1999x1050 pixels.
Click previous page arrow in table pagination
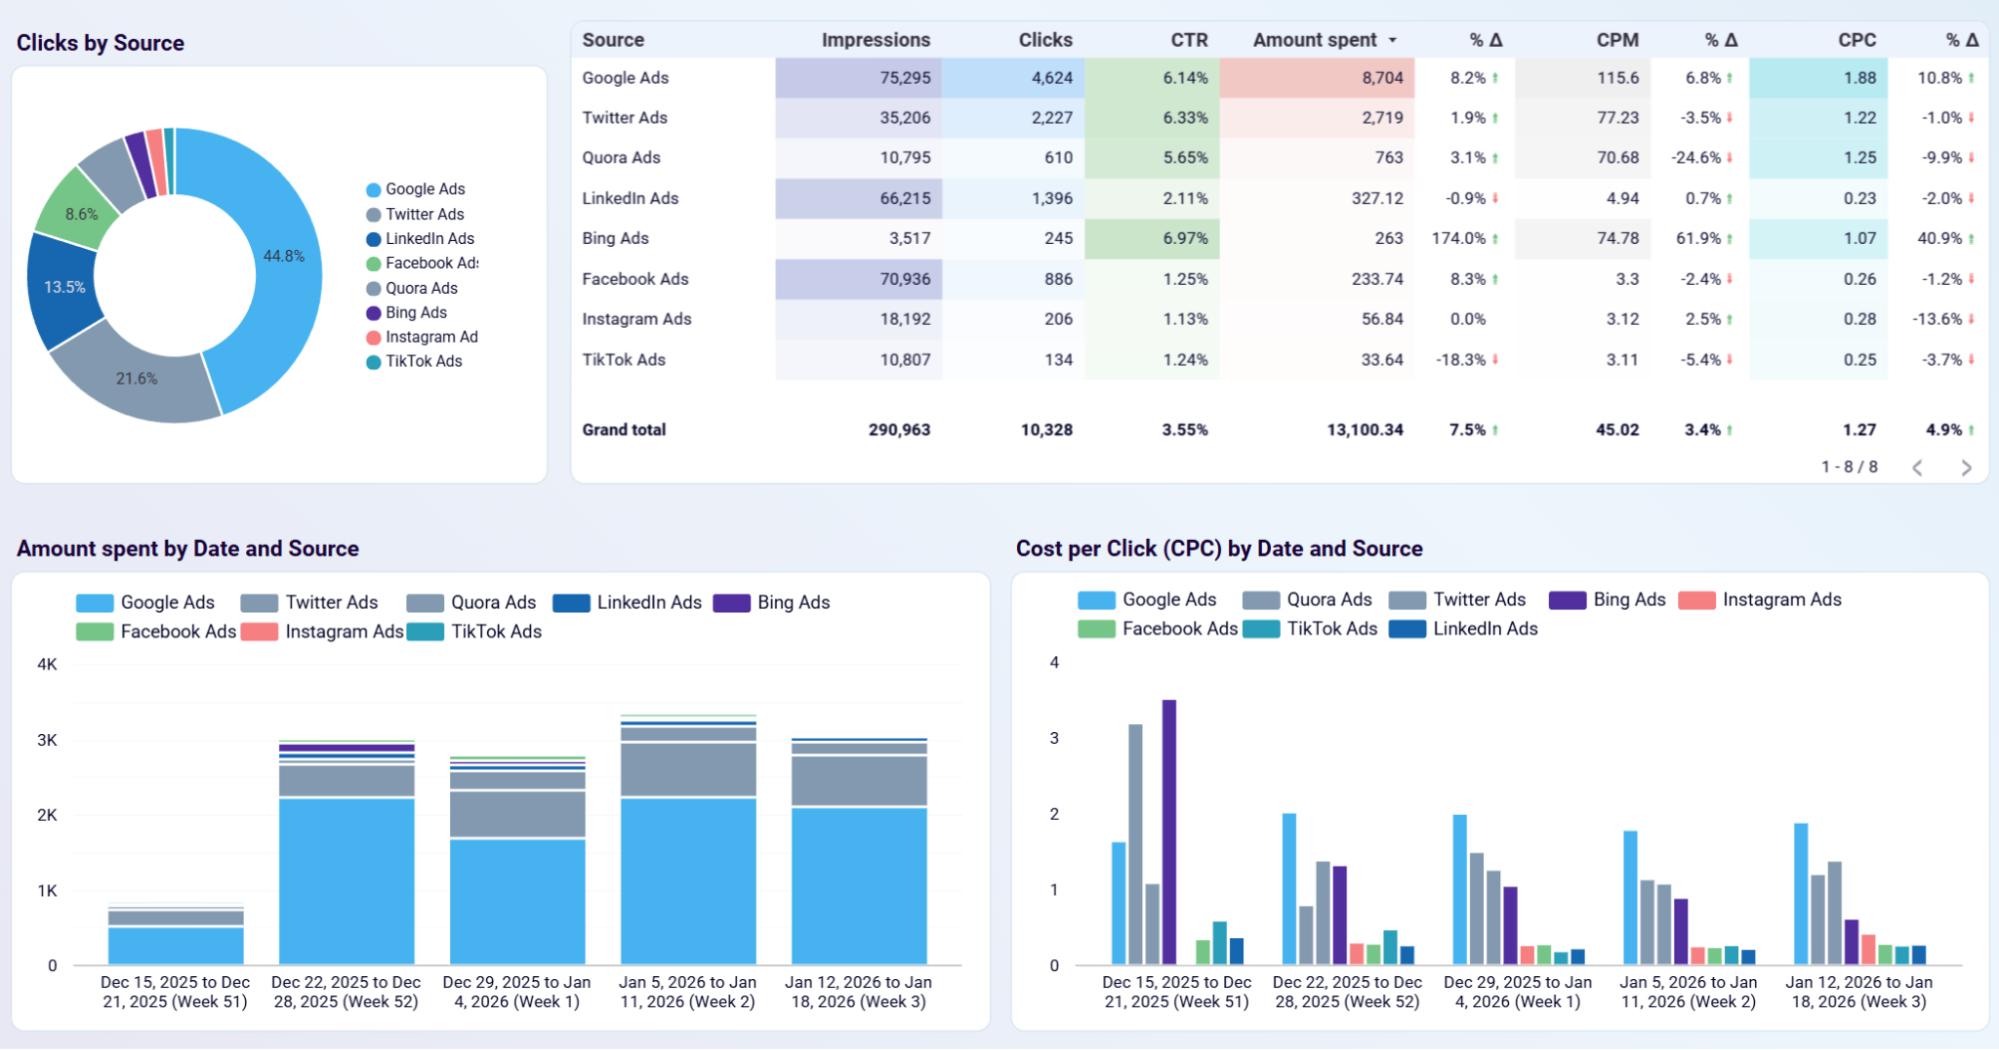coord(1917,467)
